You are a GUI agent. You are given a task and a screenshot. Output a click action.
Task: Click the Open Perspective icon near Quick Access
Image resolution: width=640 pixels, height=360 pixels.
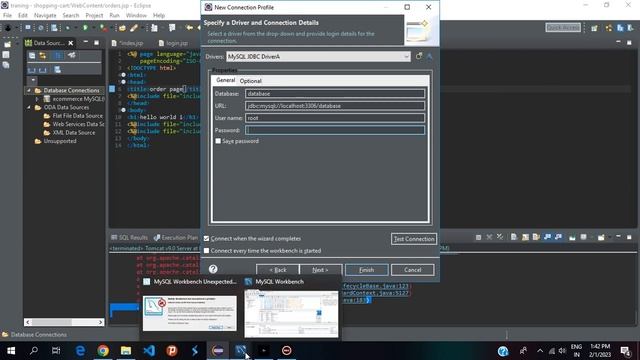[594, 28]
